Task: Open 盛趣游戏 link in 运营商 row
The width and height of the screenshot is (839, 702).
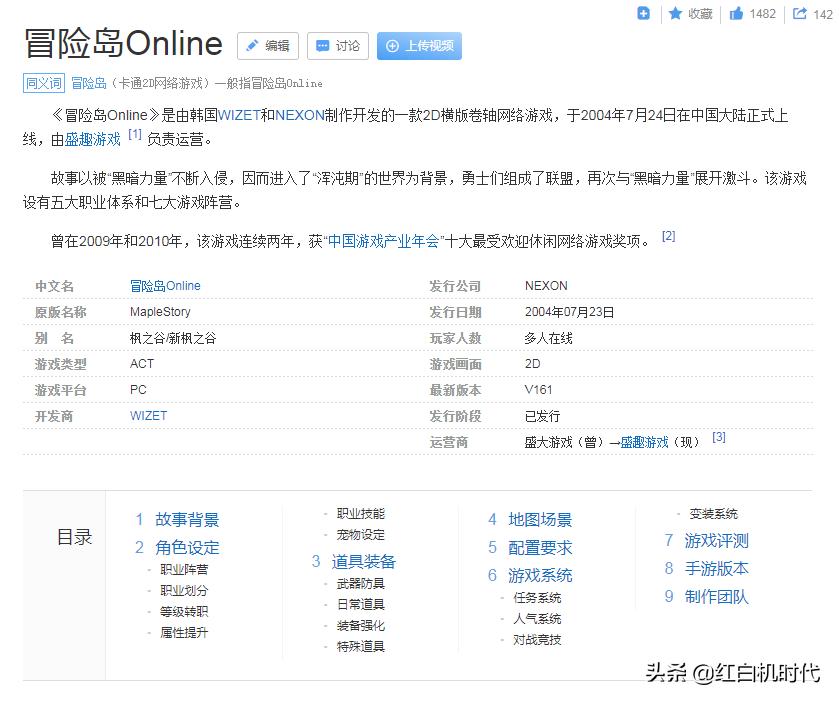Action: click(x=644, y=442)
